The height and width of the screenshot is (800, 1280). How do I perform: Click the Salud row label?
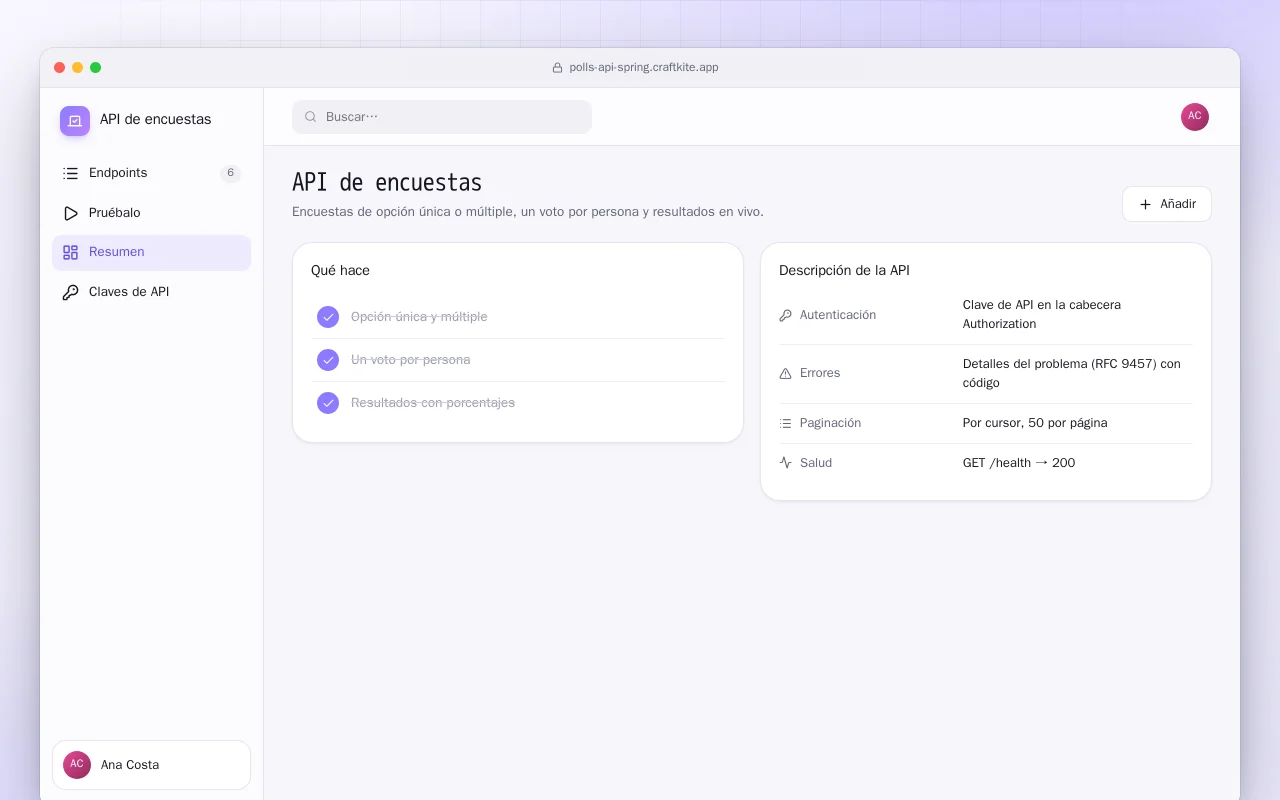816,463
